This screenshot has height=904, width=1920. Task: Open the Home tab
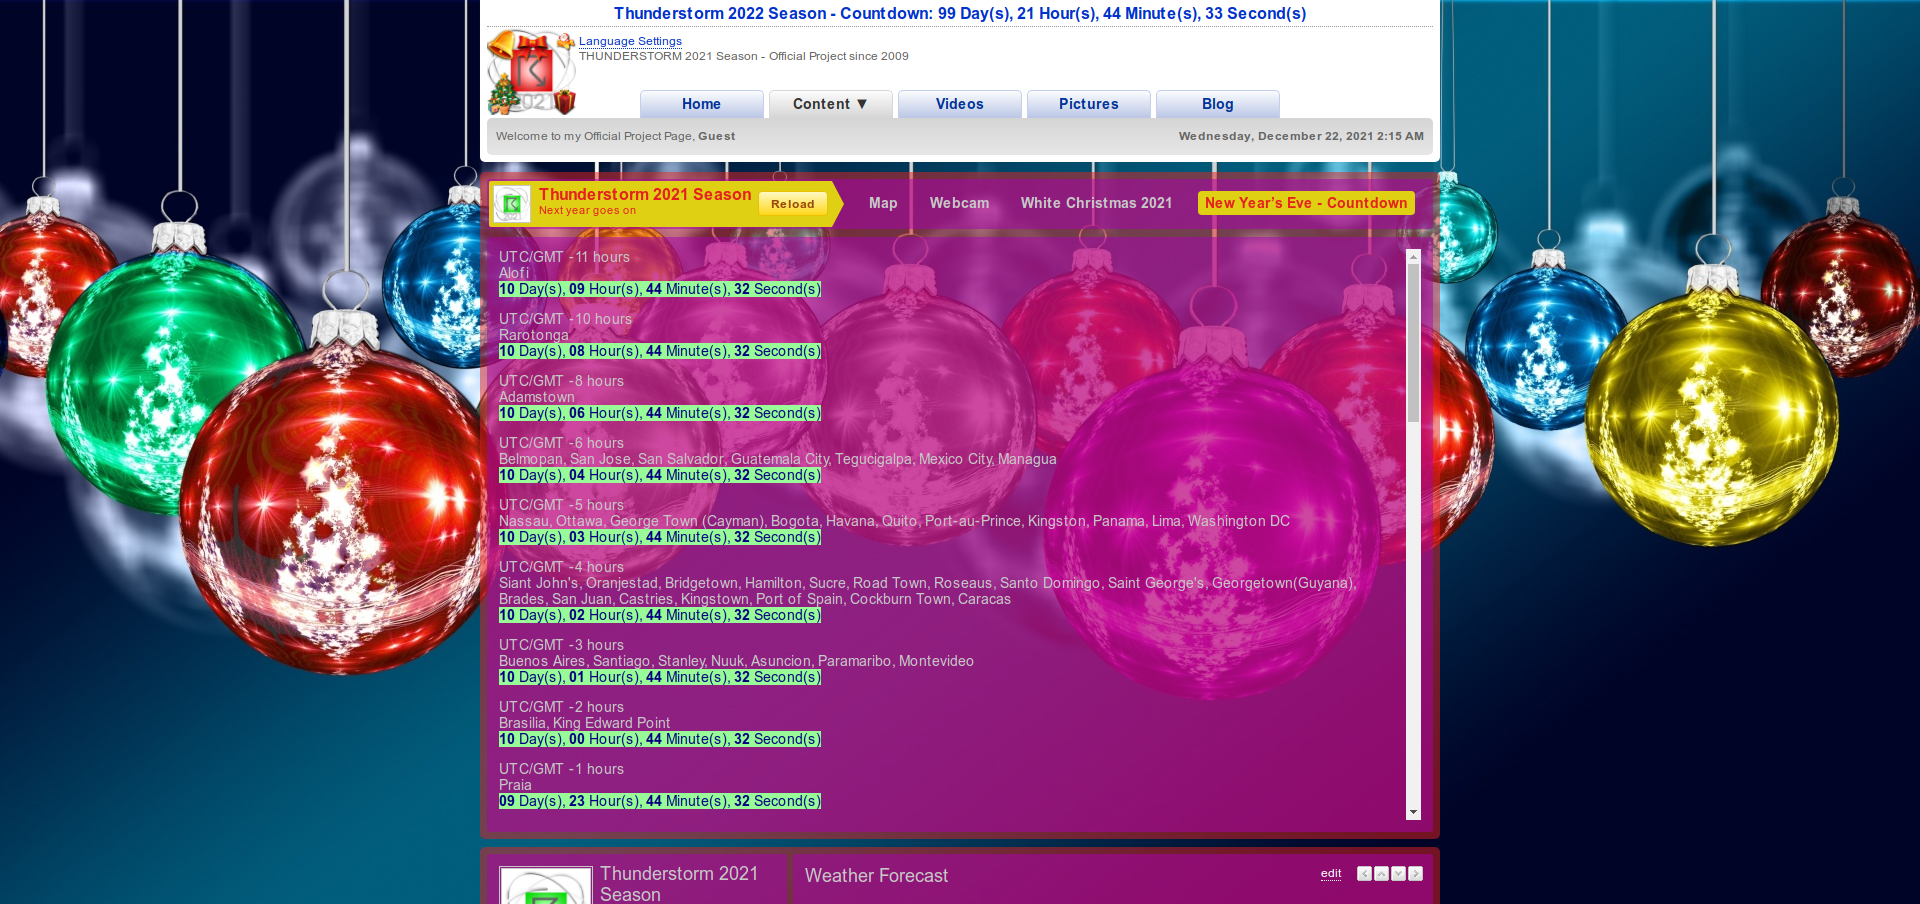701,104
